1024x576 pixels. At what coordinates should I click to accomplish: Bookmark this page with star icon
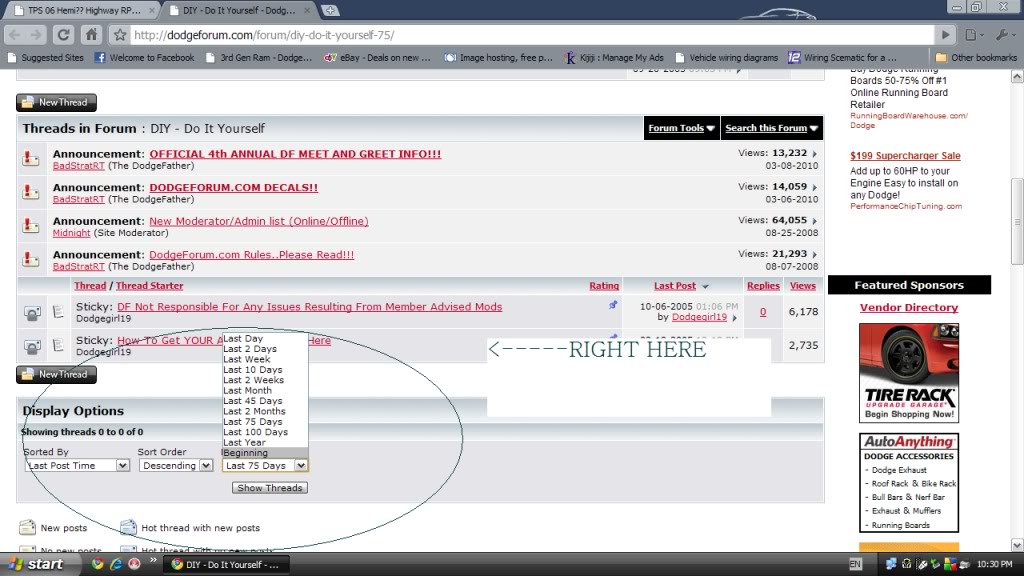click(x=120, y=35)
